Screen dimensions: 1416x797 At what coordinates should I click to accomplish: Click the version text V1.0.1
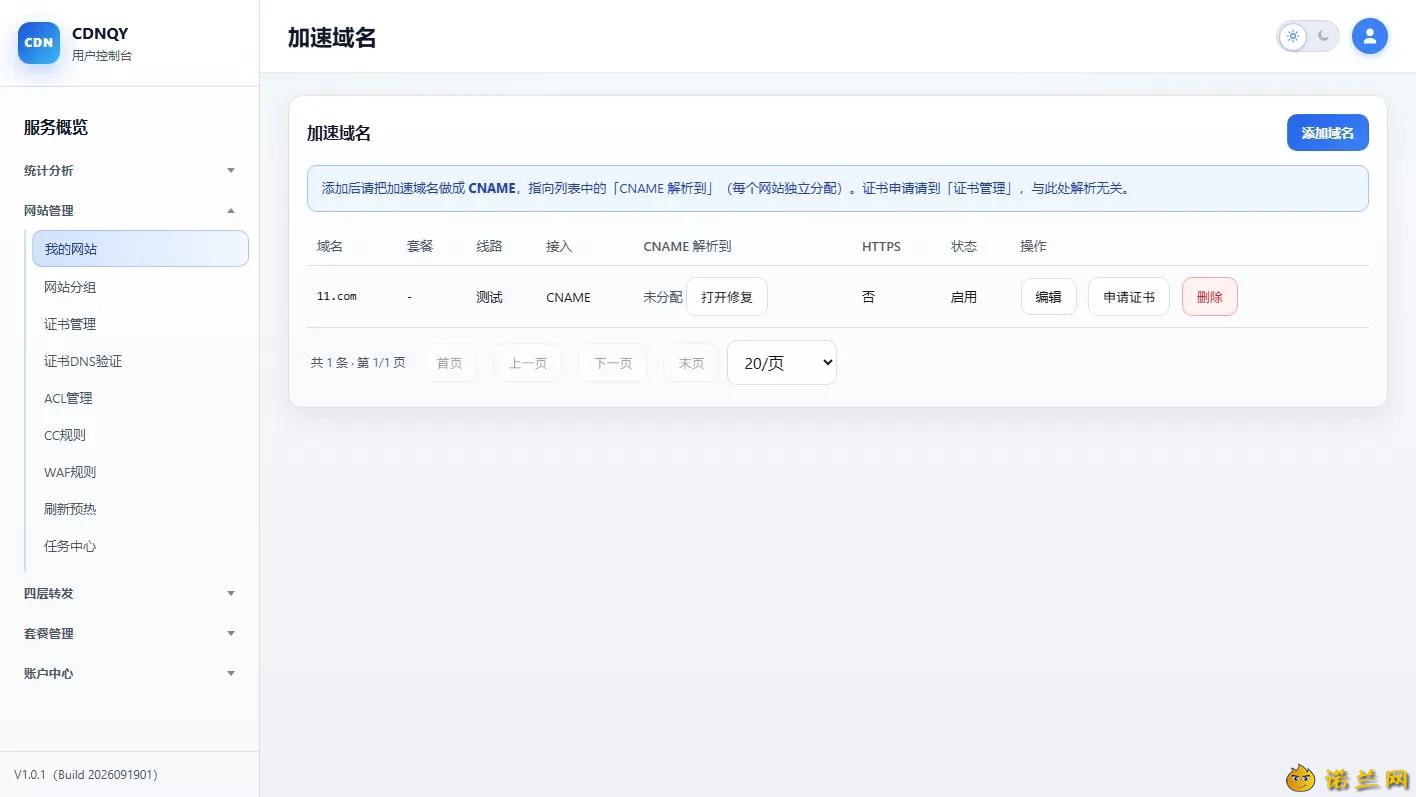point(86,775)
